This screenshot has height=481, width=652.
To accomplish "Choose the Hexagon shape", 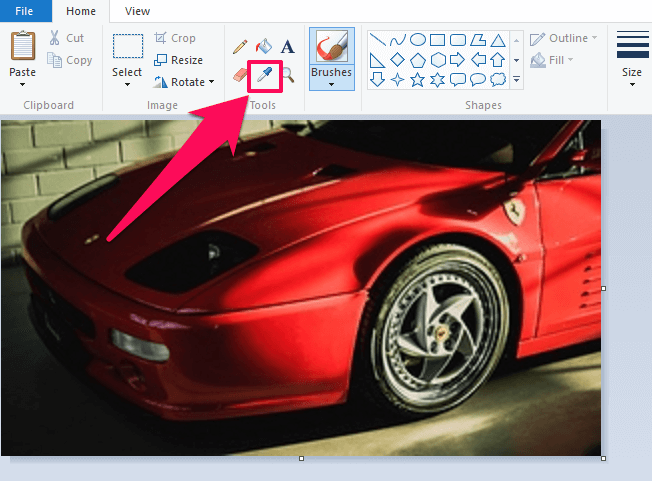I will [438, 60].
